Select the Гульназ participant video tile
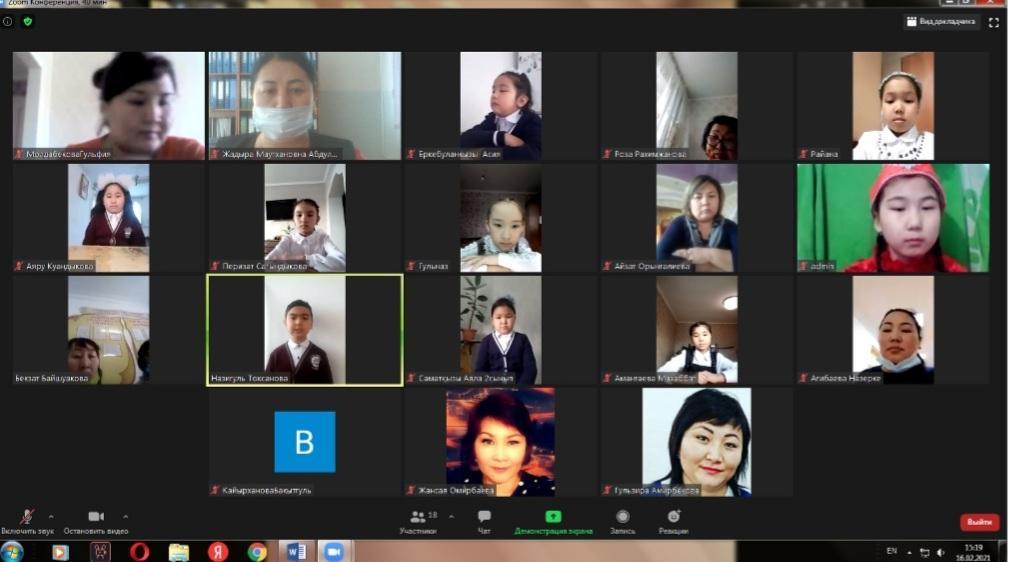This screenshot has height=562, width=1011. tap(501, 218)
